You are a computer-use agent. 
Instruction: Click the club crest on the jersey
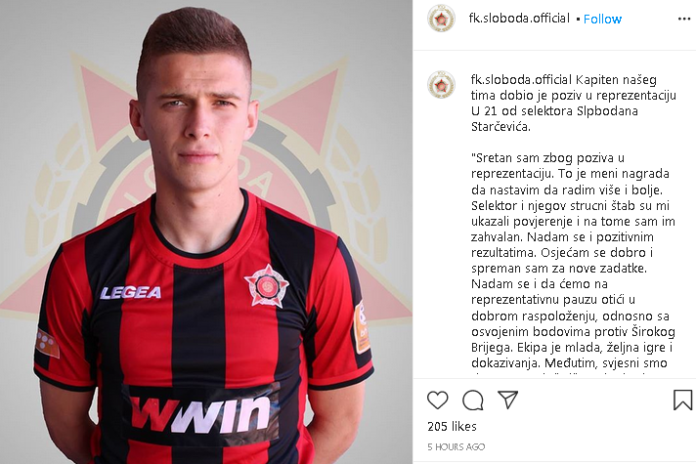(x=266, y=286)
